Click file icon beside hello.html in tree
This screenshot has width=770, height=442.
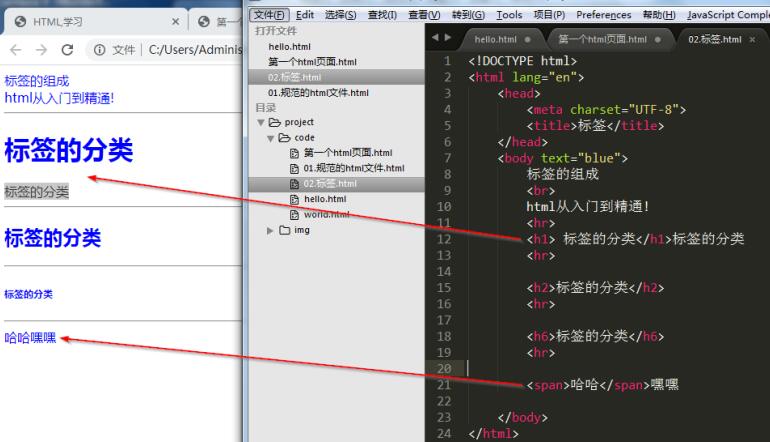[294, 199]
